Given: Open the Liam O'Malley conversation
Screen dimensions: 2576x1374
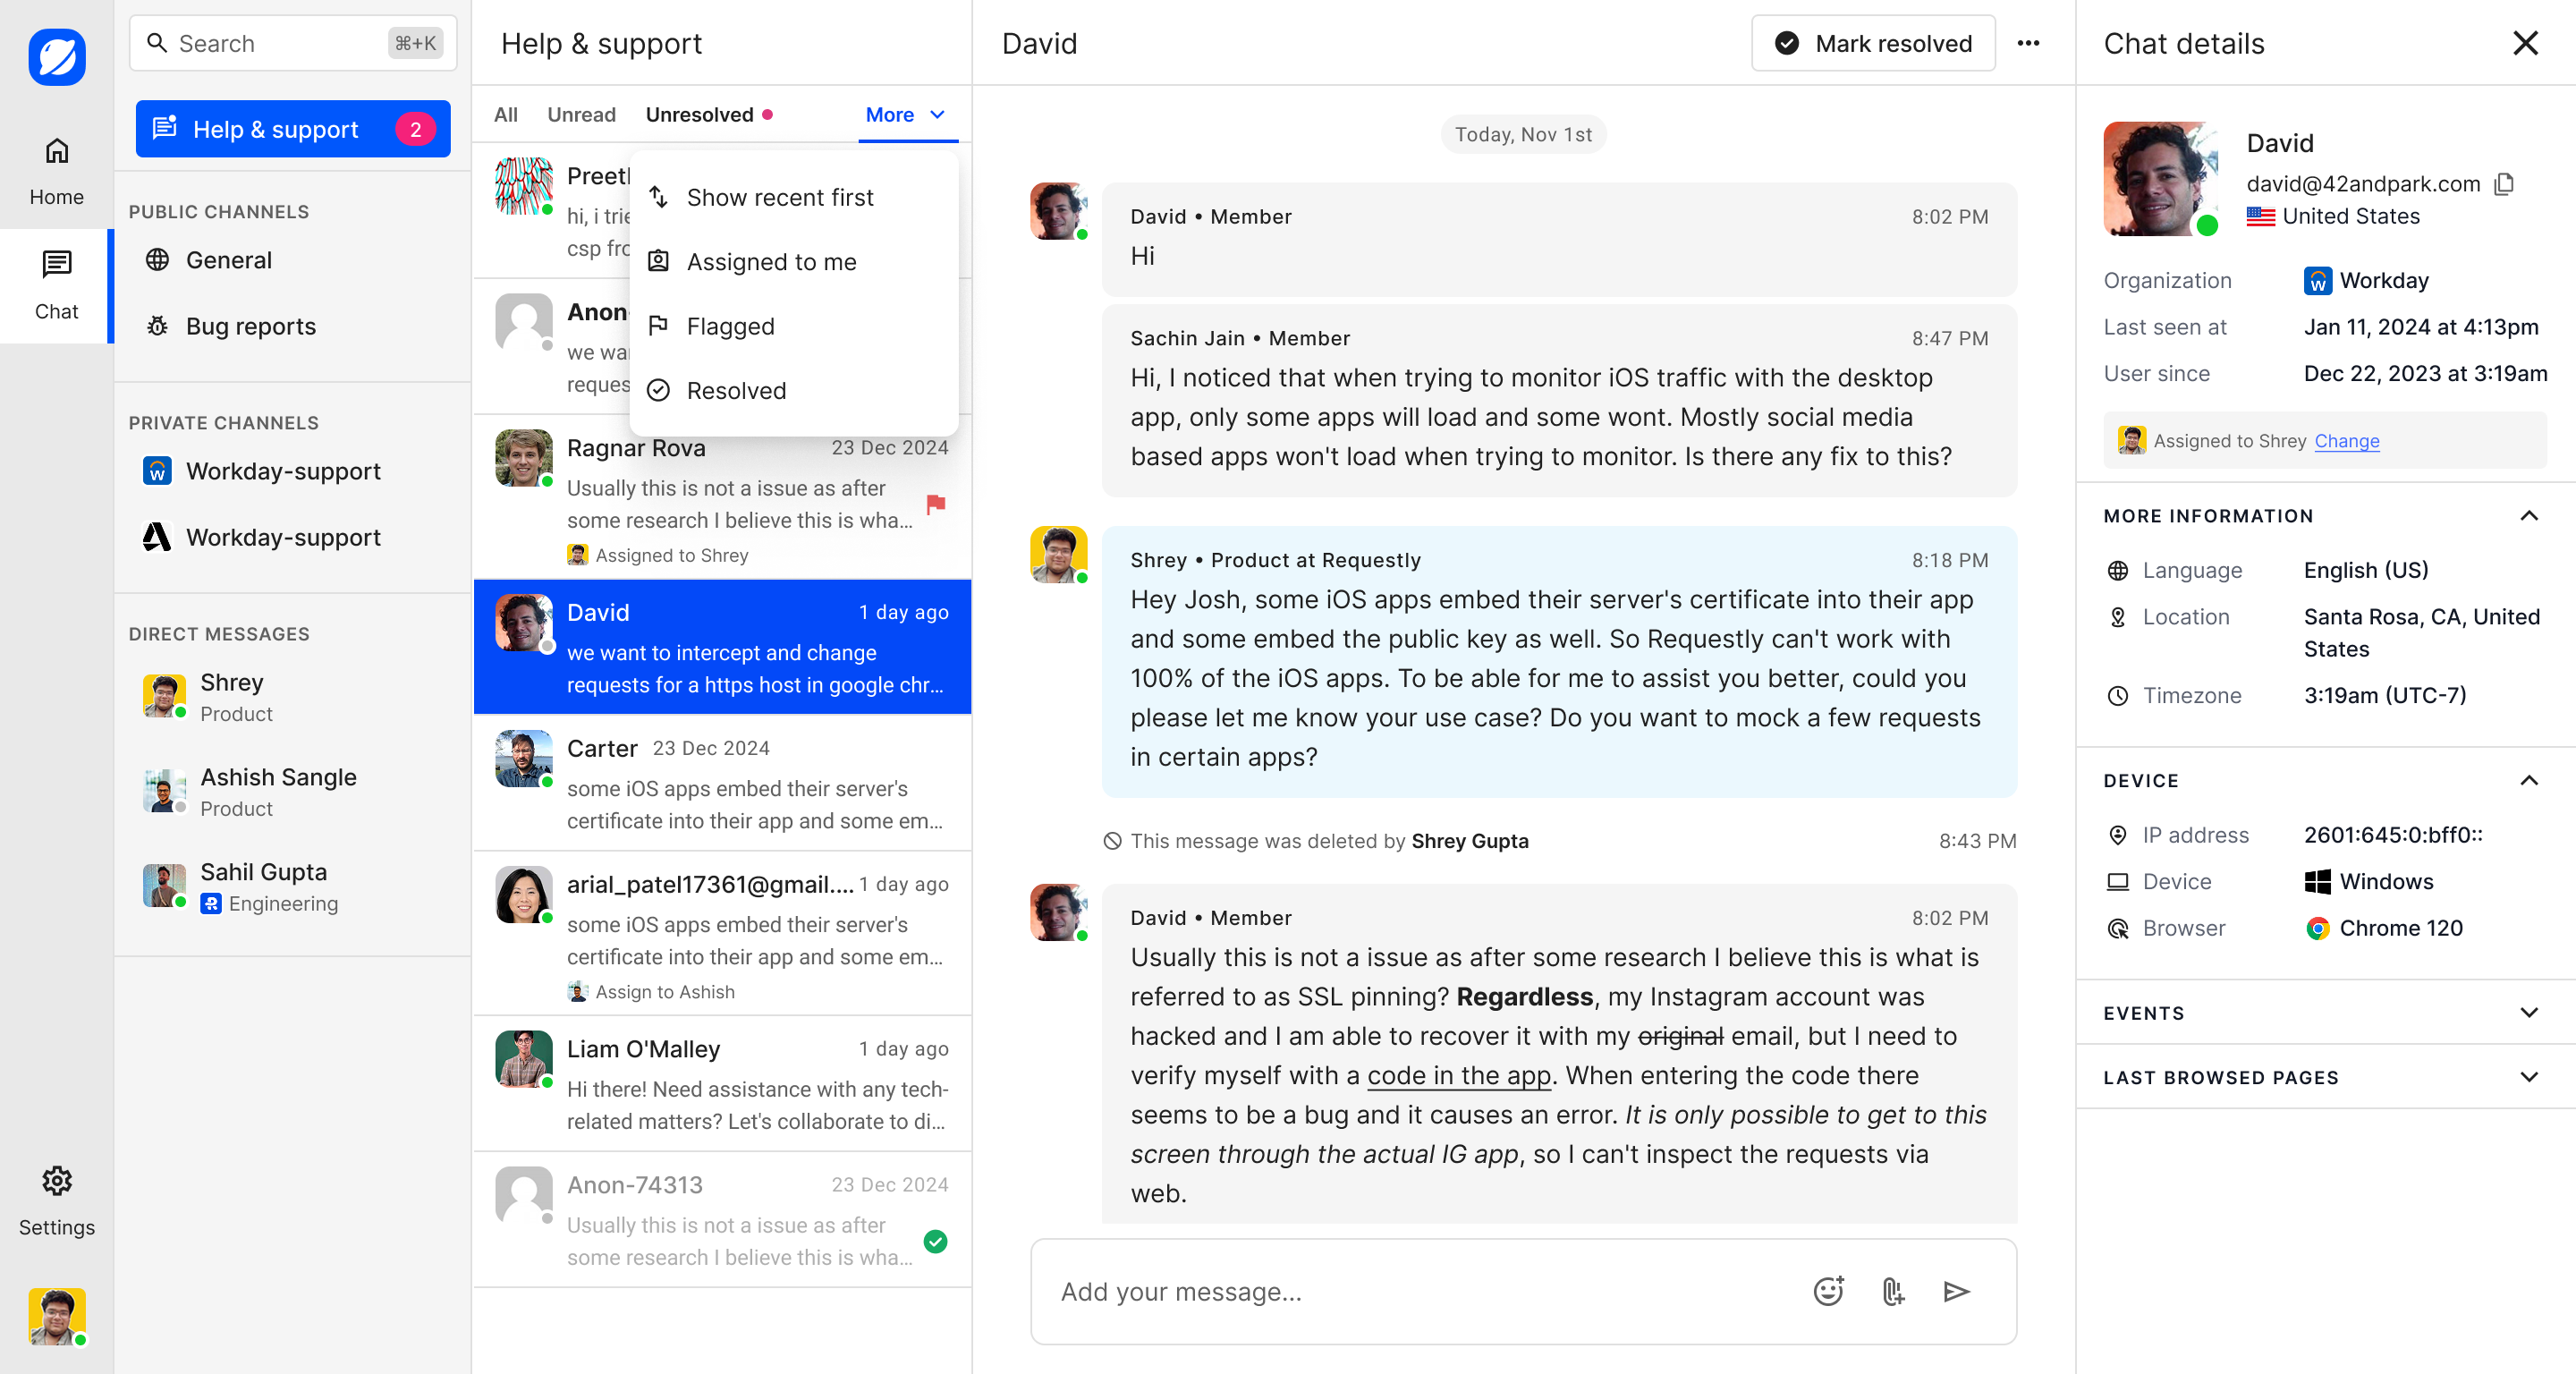Looking at the screenshot, I should click(722, 1083).
